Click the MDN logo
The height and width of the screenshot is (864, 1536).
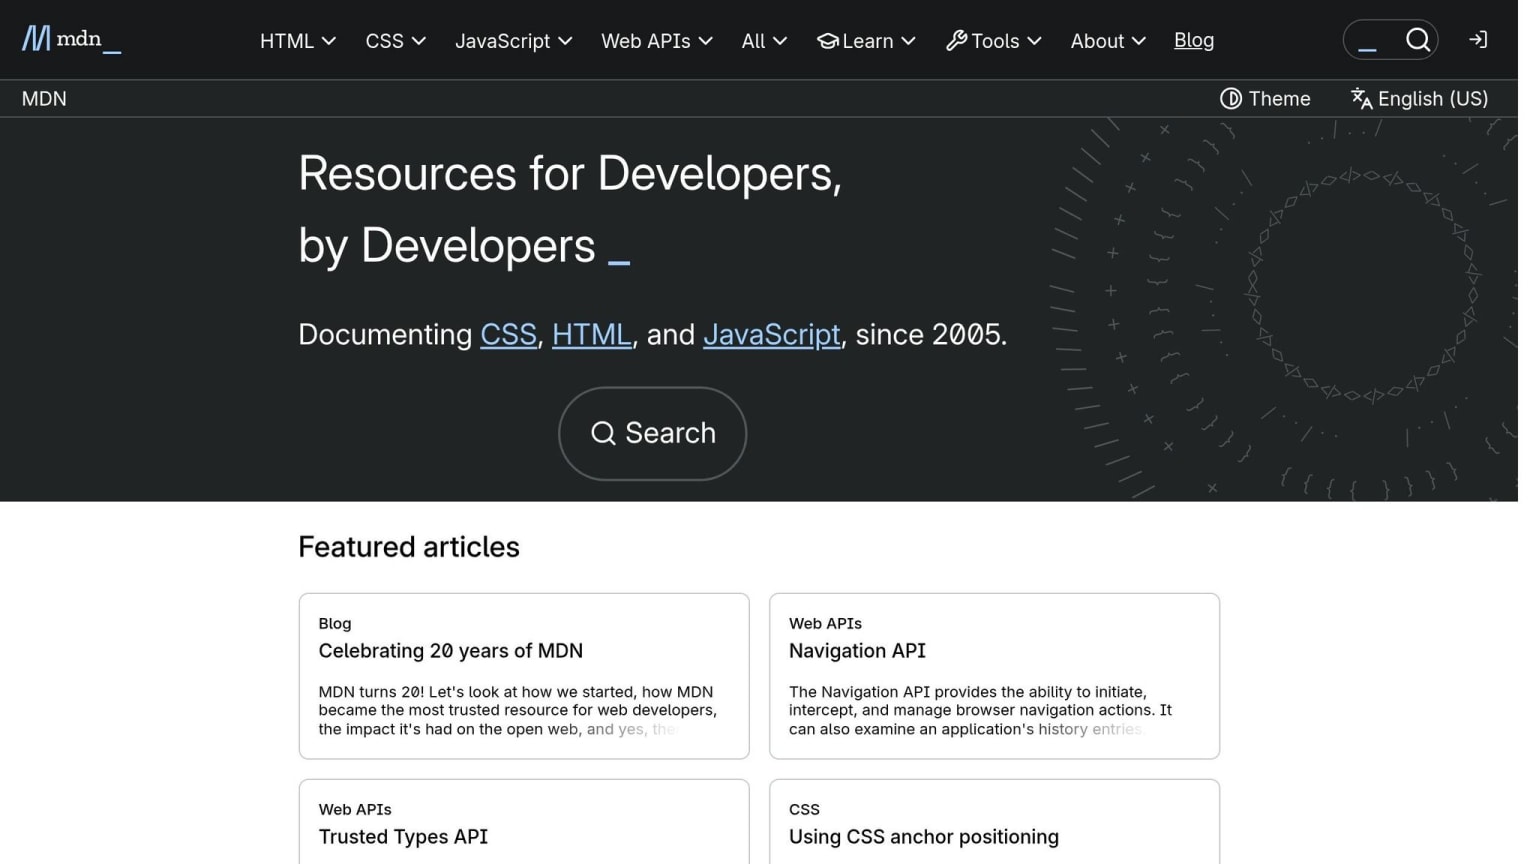[x=71, y=39]
